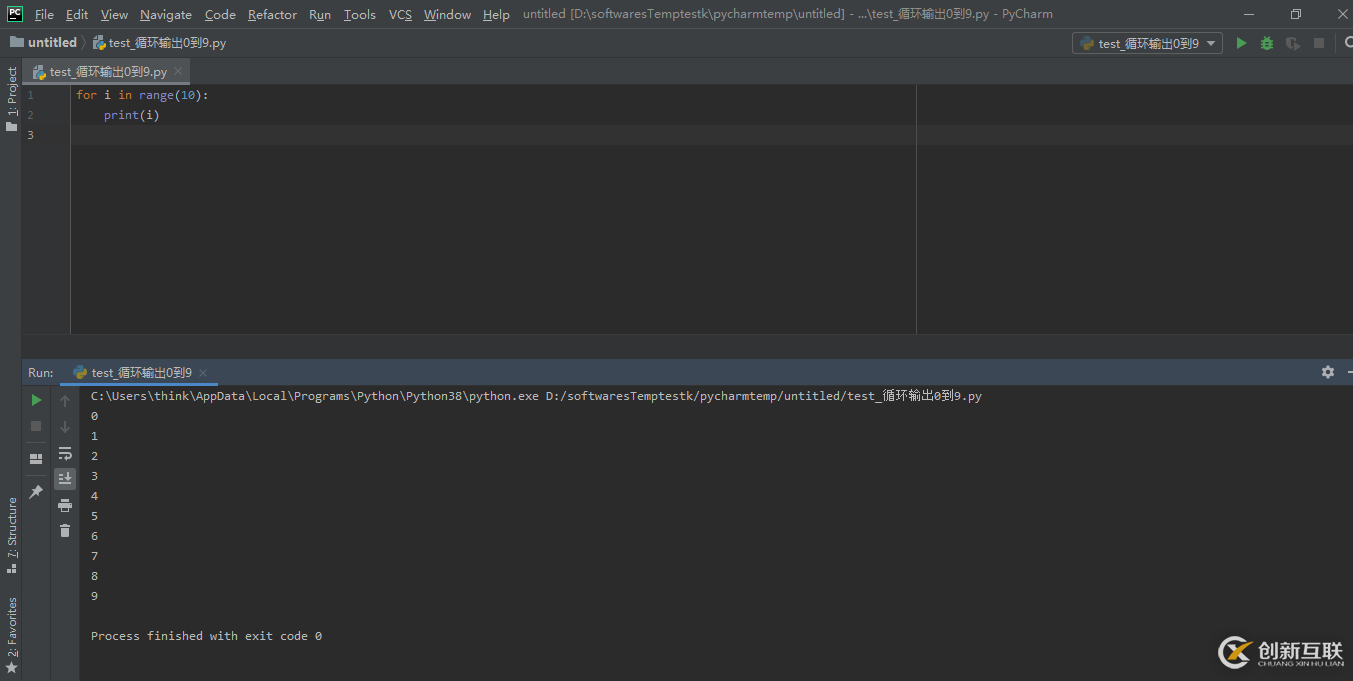
Task: Click the 'print(i)' code line
Action: 131,115
